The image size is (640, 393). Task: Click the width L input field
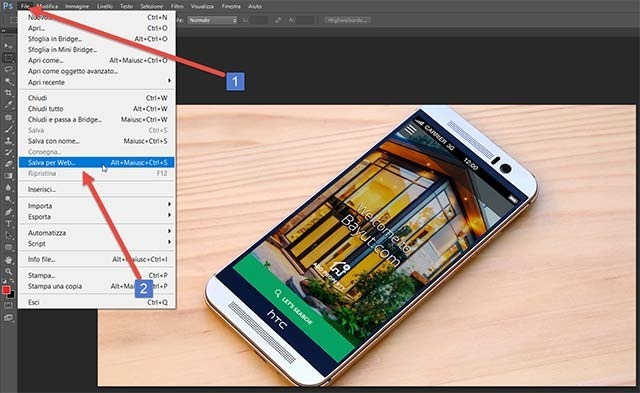click(260, 20)
